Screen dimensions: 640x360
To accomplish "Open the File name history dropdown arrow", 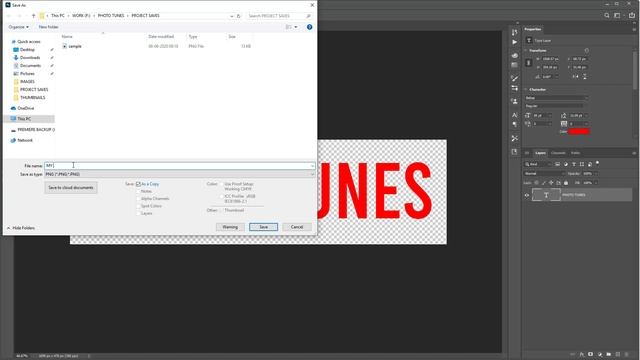I will [x=312, y=166].
